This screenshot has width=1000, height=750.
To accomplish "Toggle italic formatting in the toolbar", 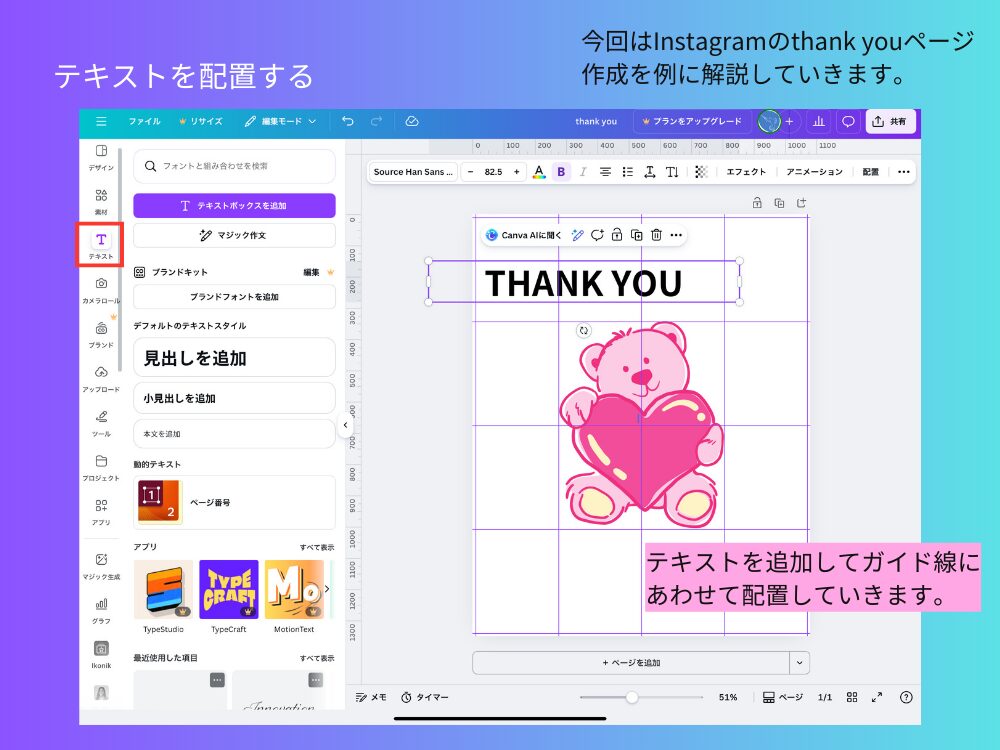I will pos(584,172).
